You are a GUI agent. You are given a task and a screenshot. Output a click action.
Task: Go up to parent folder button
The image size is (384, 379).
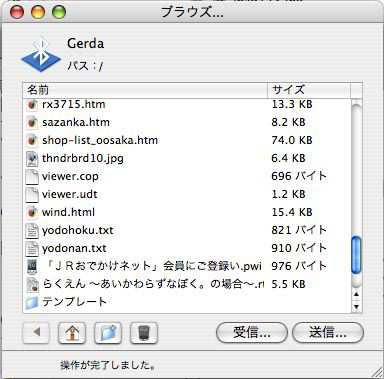[x=72, y=332]
